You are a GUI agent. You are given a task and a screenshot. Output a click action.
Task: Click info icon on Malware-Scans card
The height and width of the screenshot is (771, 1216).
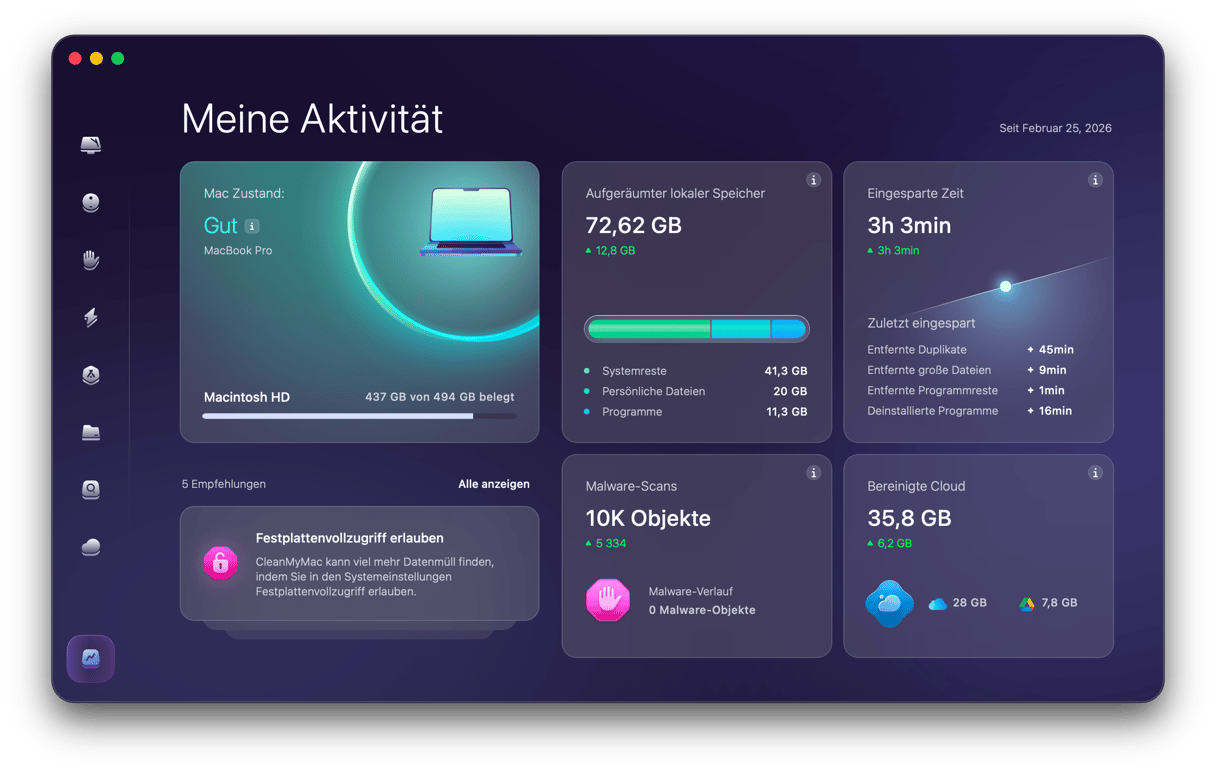(x=813, y=473)
